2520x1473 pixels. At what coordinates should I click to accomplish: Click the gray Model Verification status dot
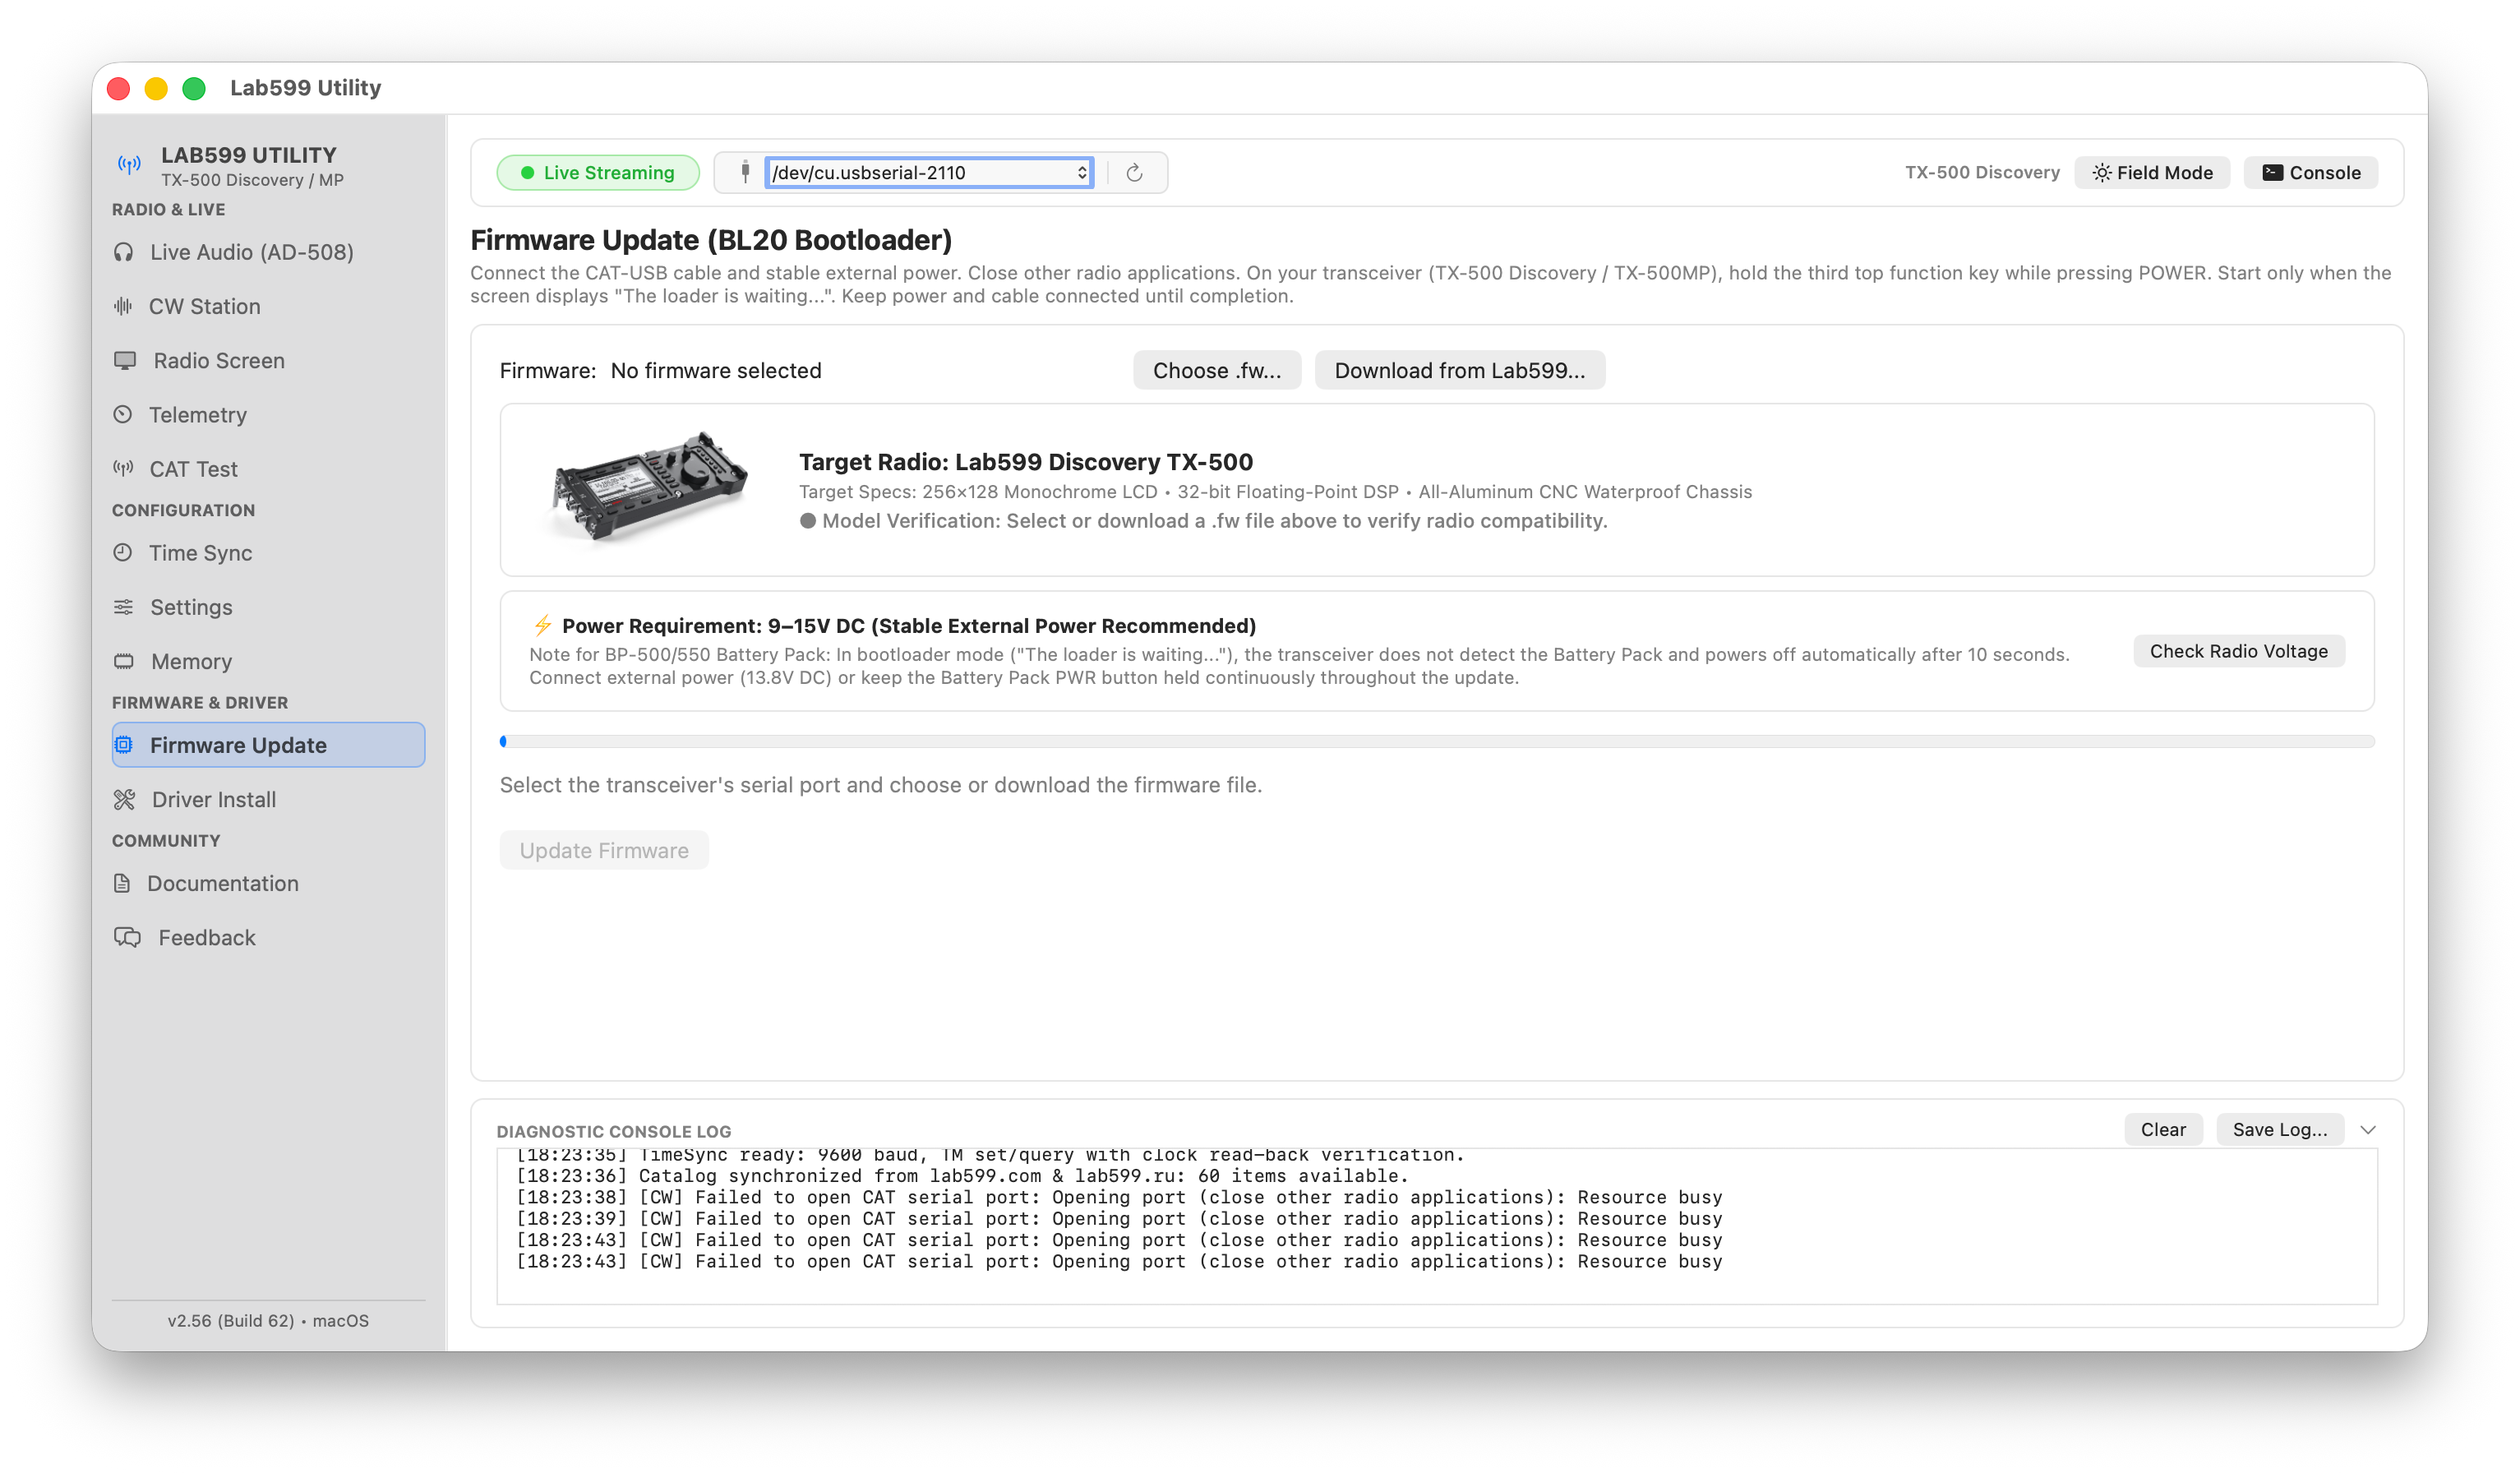pyautogui.click(x=808, y=521)
